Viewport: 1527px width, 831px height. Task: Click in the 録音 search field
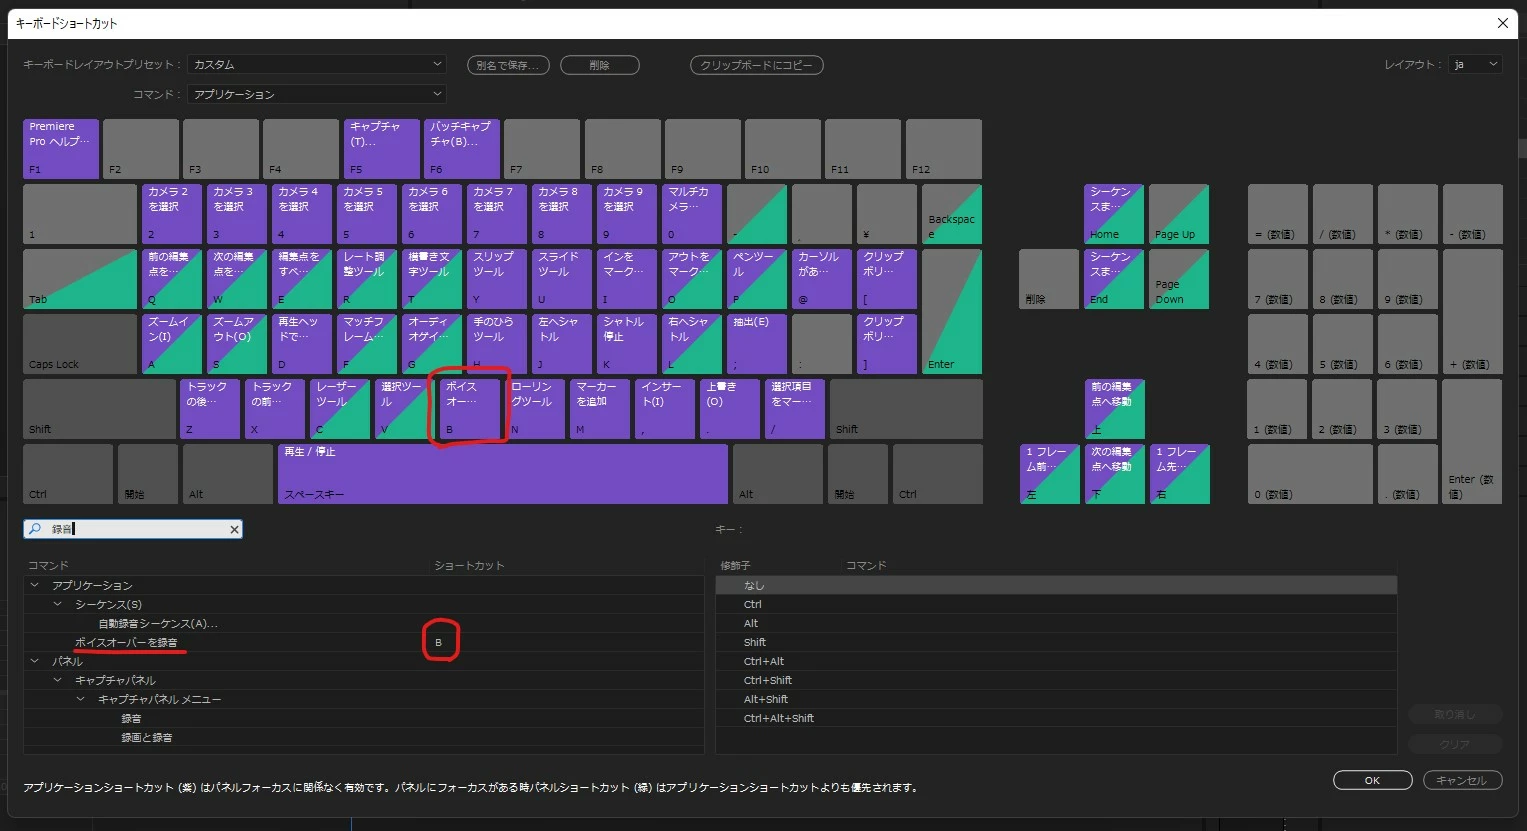pos(134,529)
